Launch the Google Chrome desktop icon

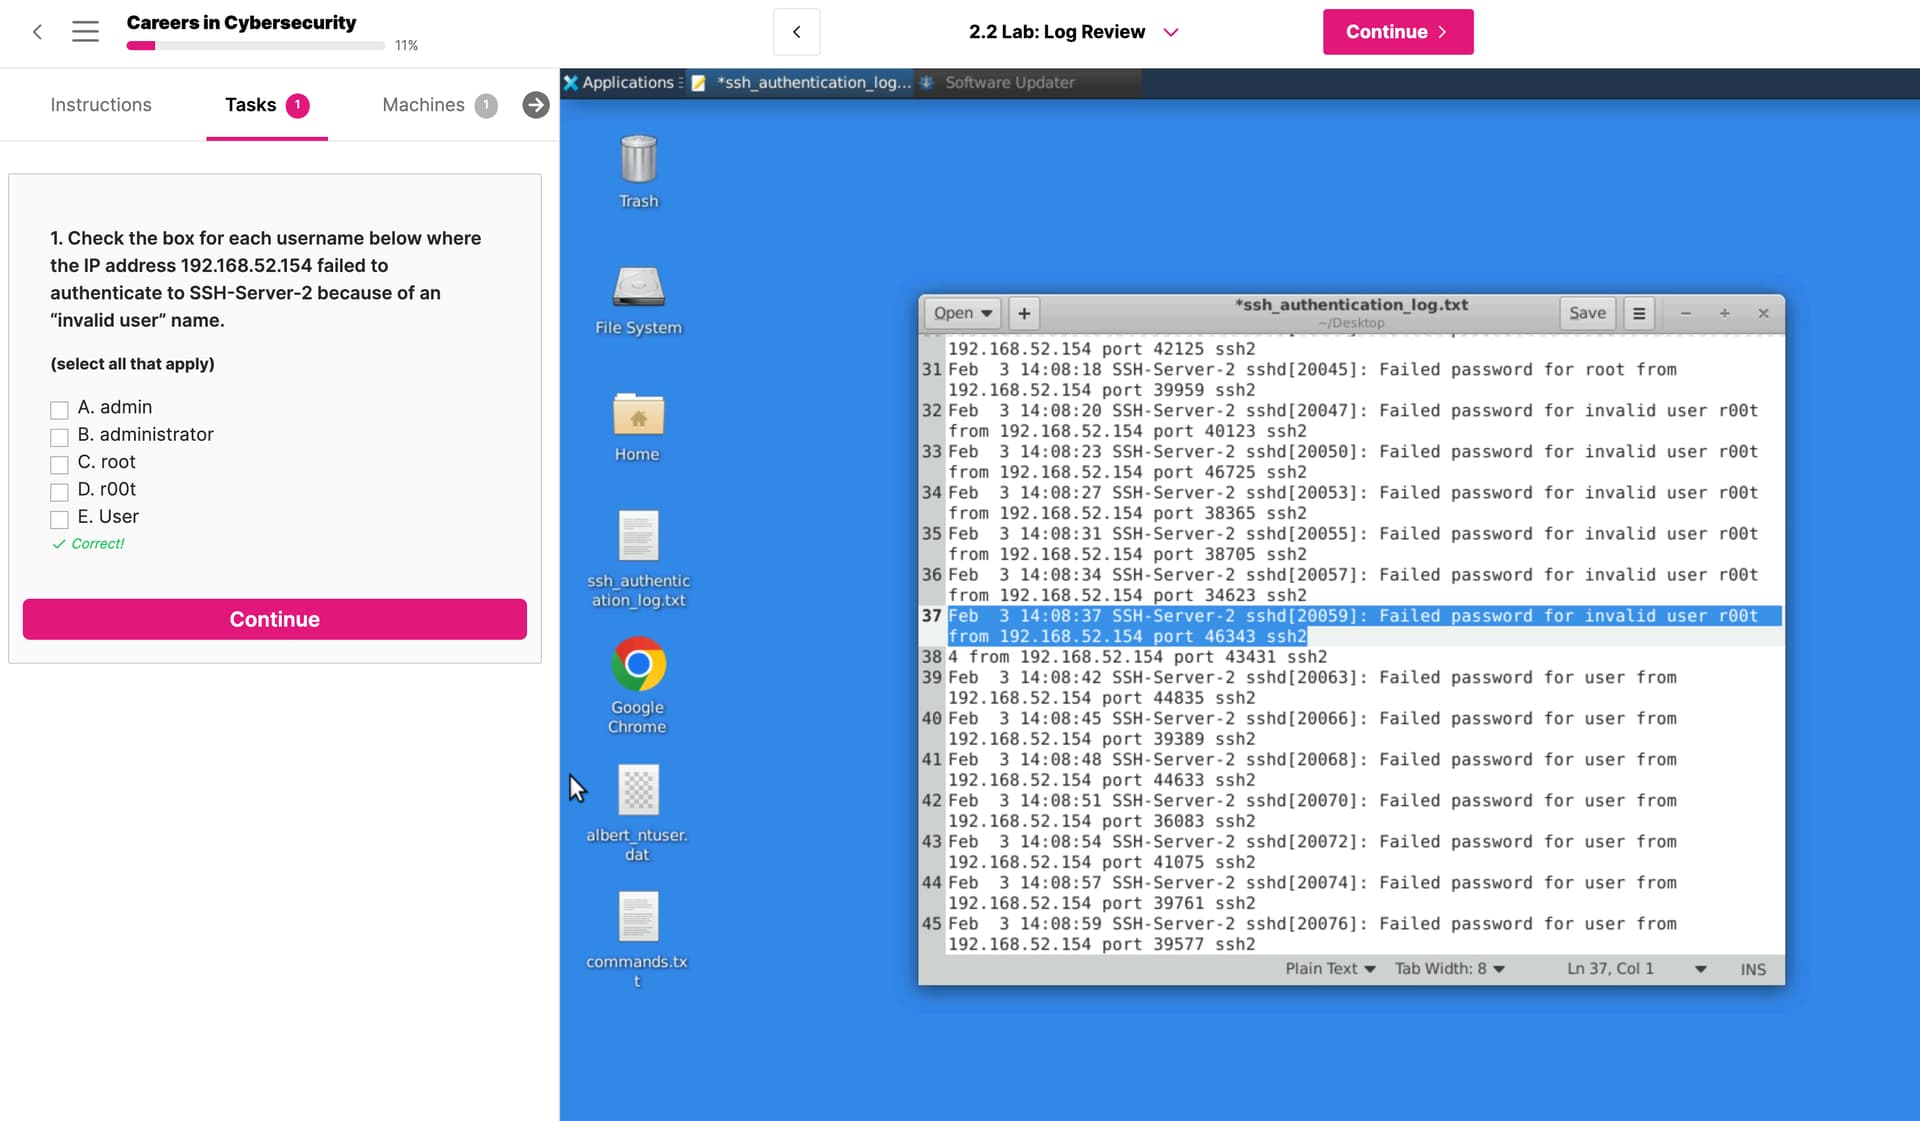[x=638, y=665]
